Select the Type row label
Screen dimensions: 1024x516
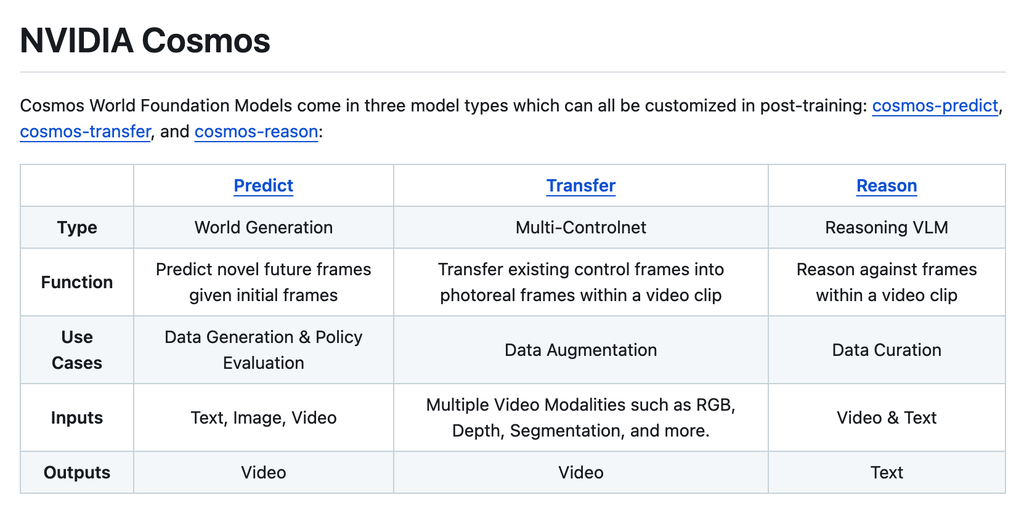[77, 227]
